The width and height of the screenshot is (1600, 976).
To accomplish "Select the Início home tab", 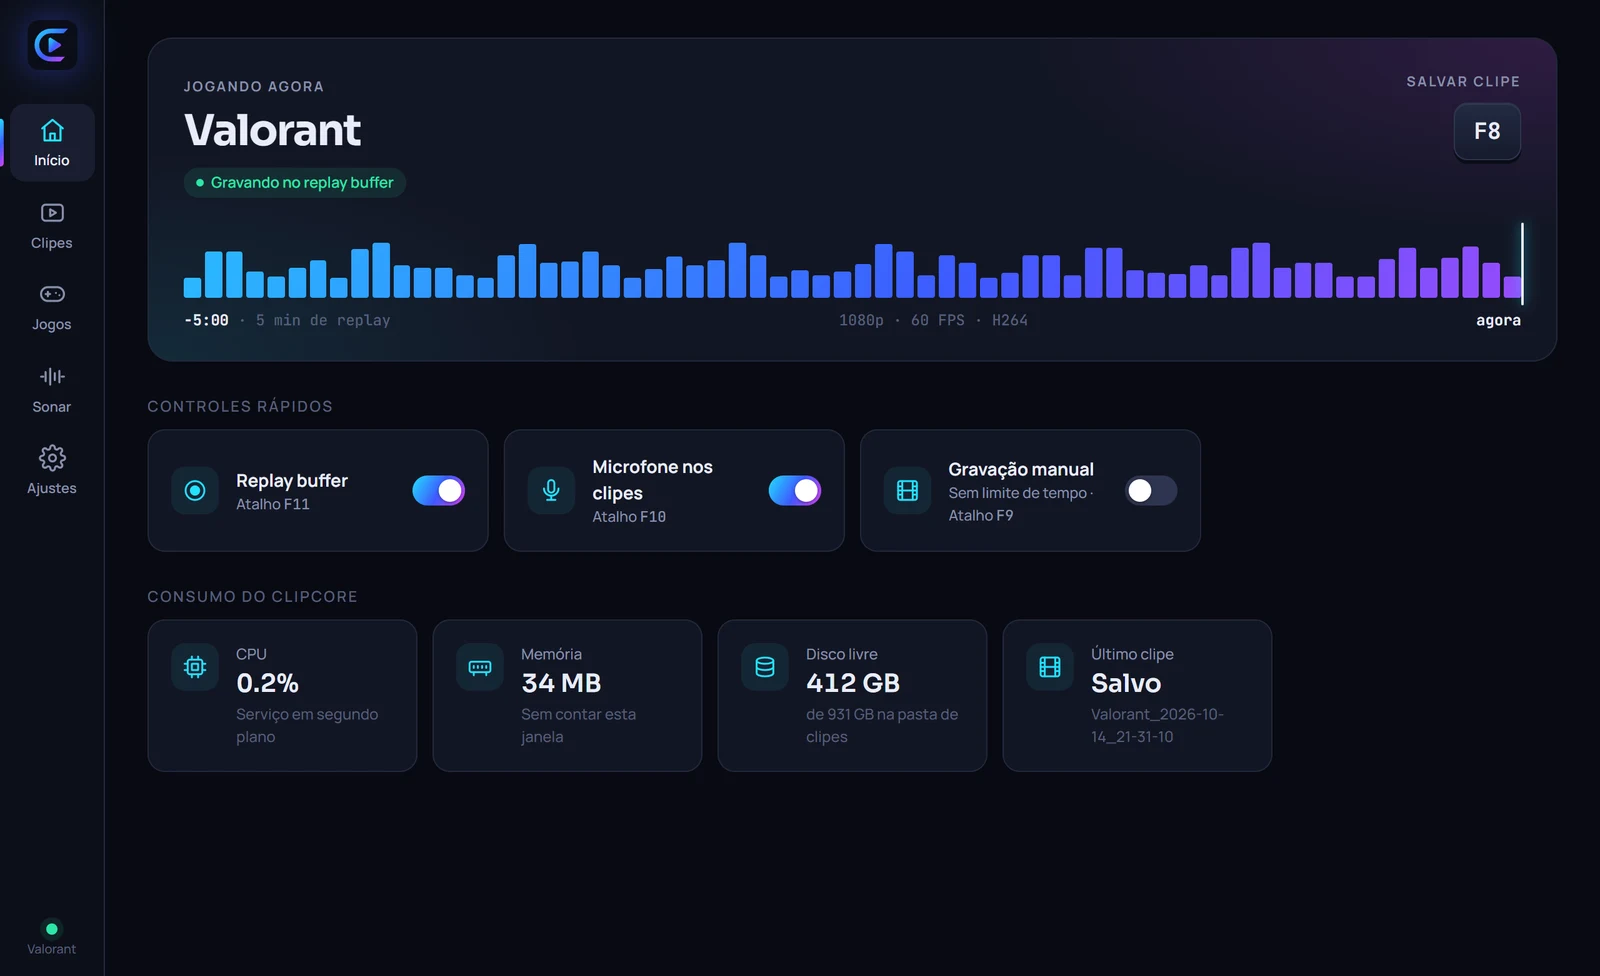I will 52,143.
